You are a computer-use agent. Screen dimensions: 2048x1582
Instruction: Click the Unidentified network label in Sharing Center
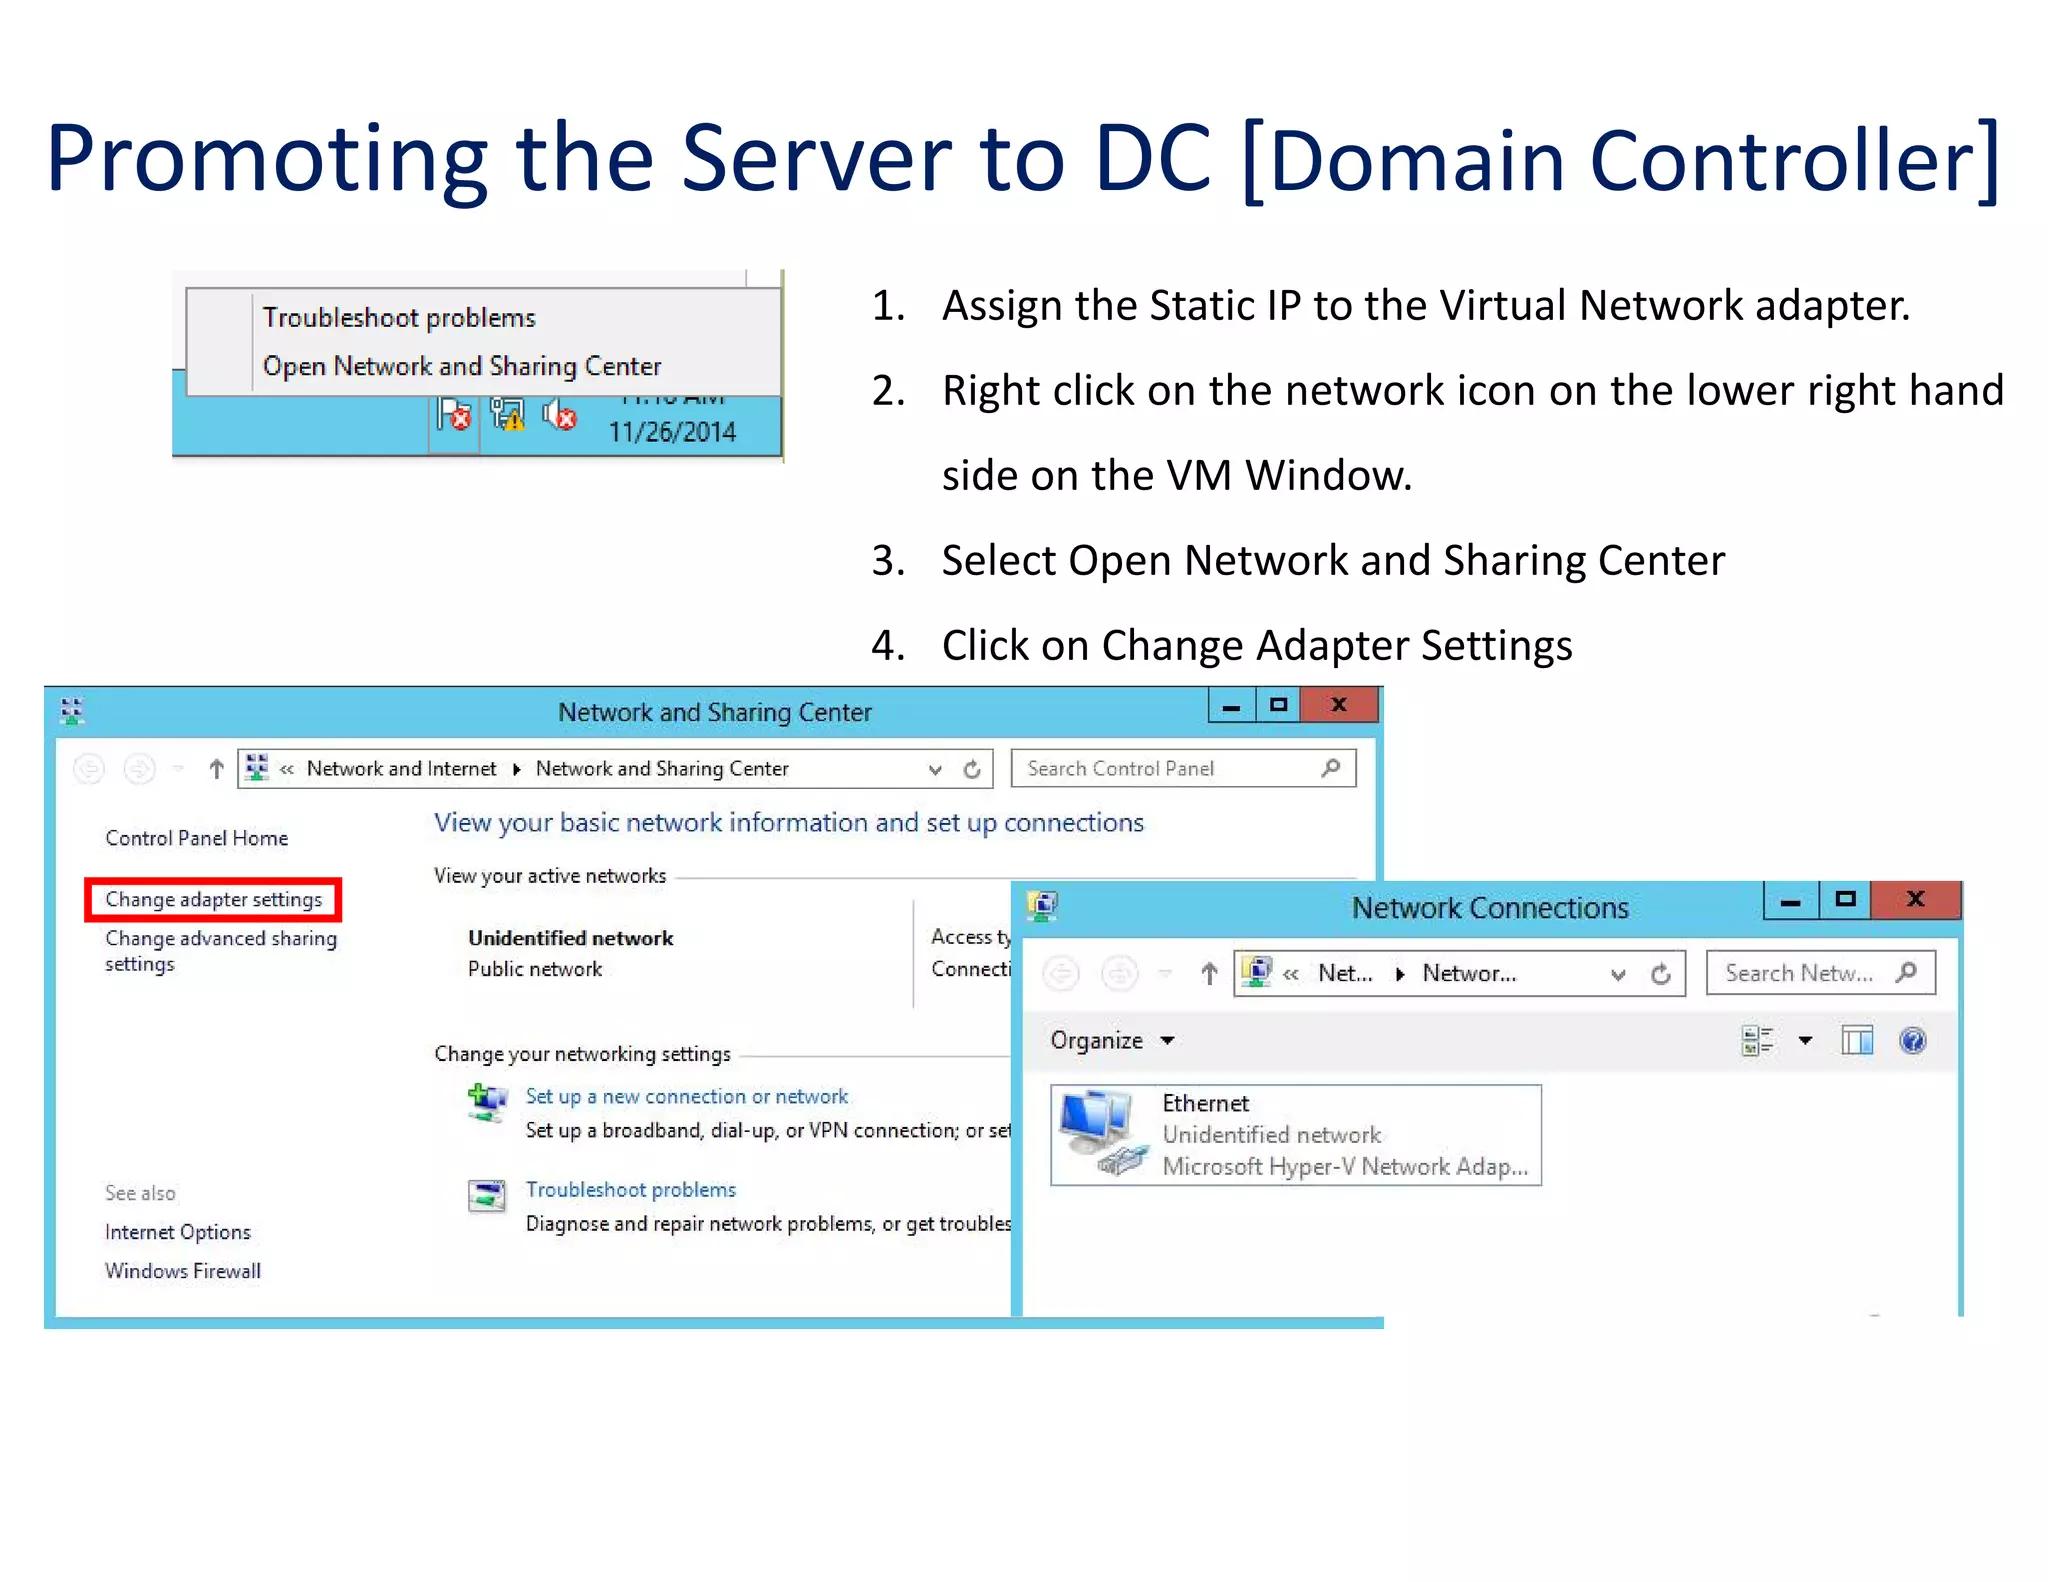point(570,938)
